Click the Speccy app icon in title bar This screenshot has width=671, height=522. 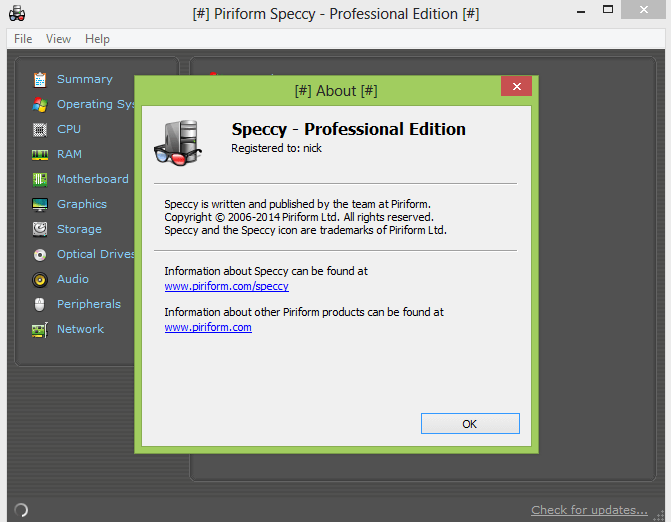tap(17, 13)
